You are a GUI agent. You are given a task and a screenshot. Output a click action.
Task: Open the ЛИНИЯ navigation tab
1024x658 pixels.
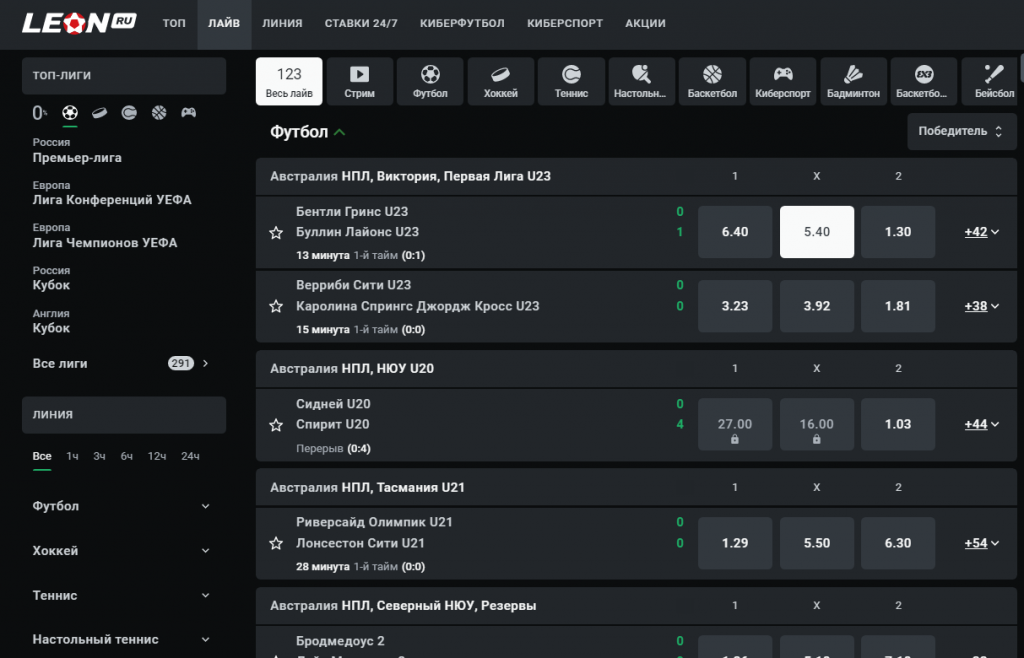(x=282, y=24)
